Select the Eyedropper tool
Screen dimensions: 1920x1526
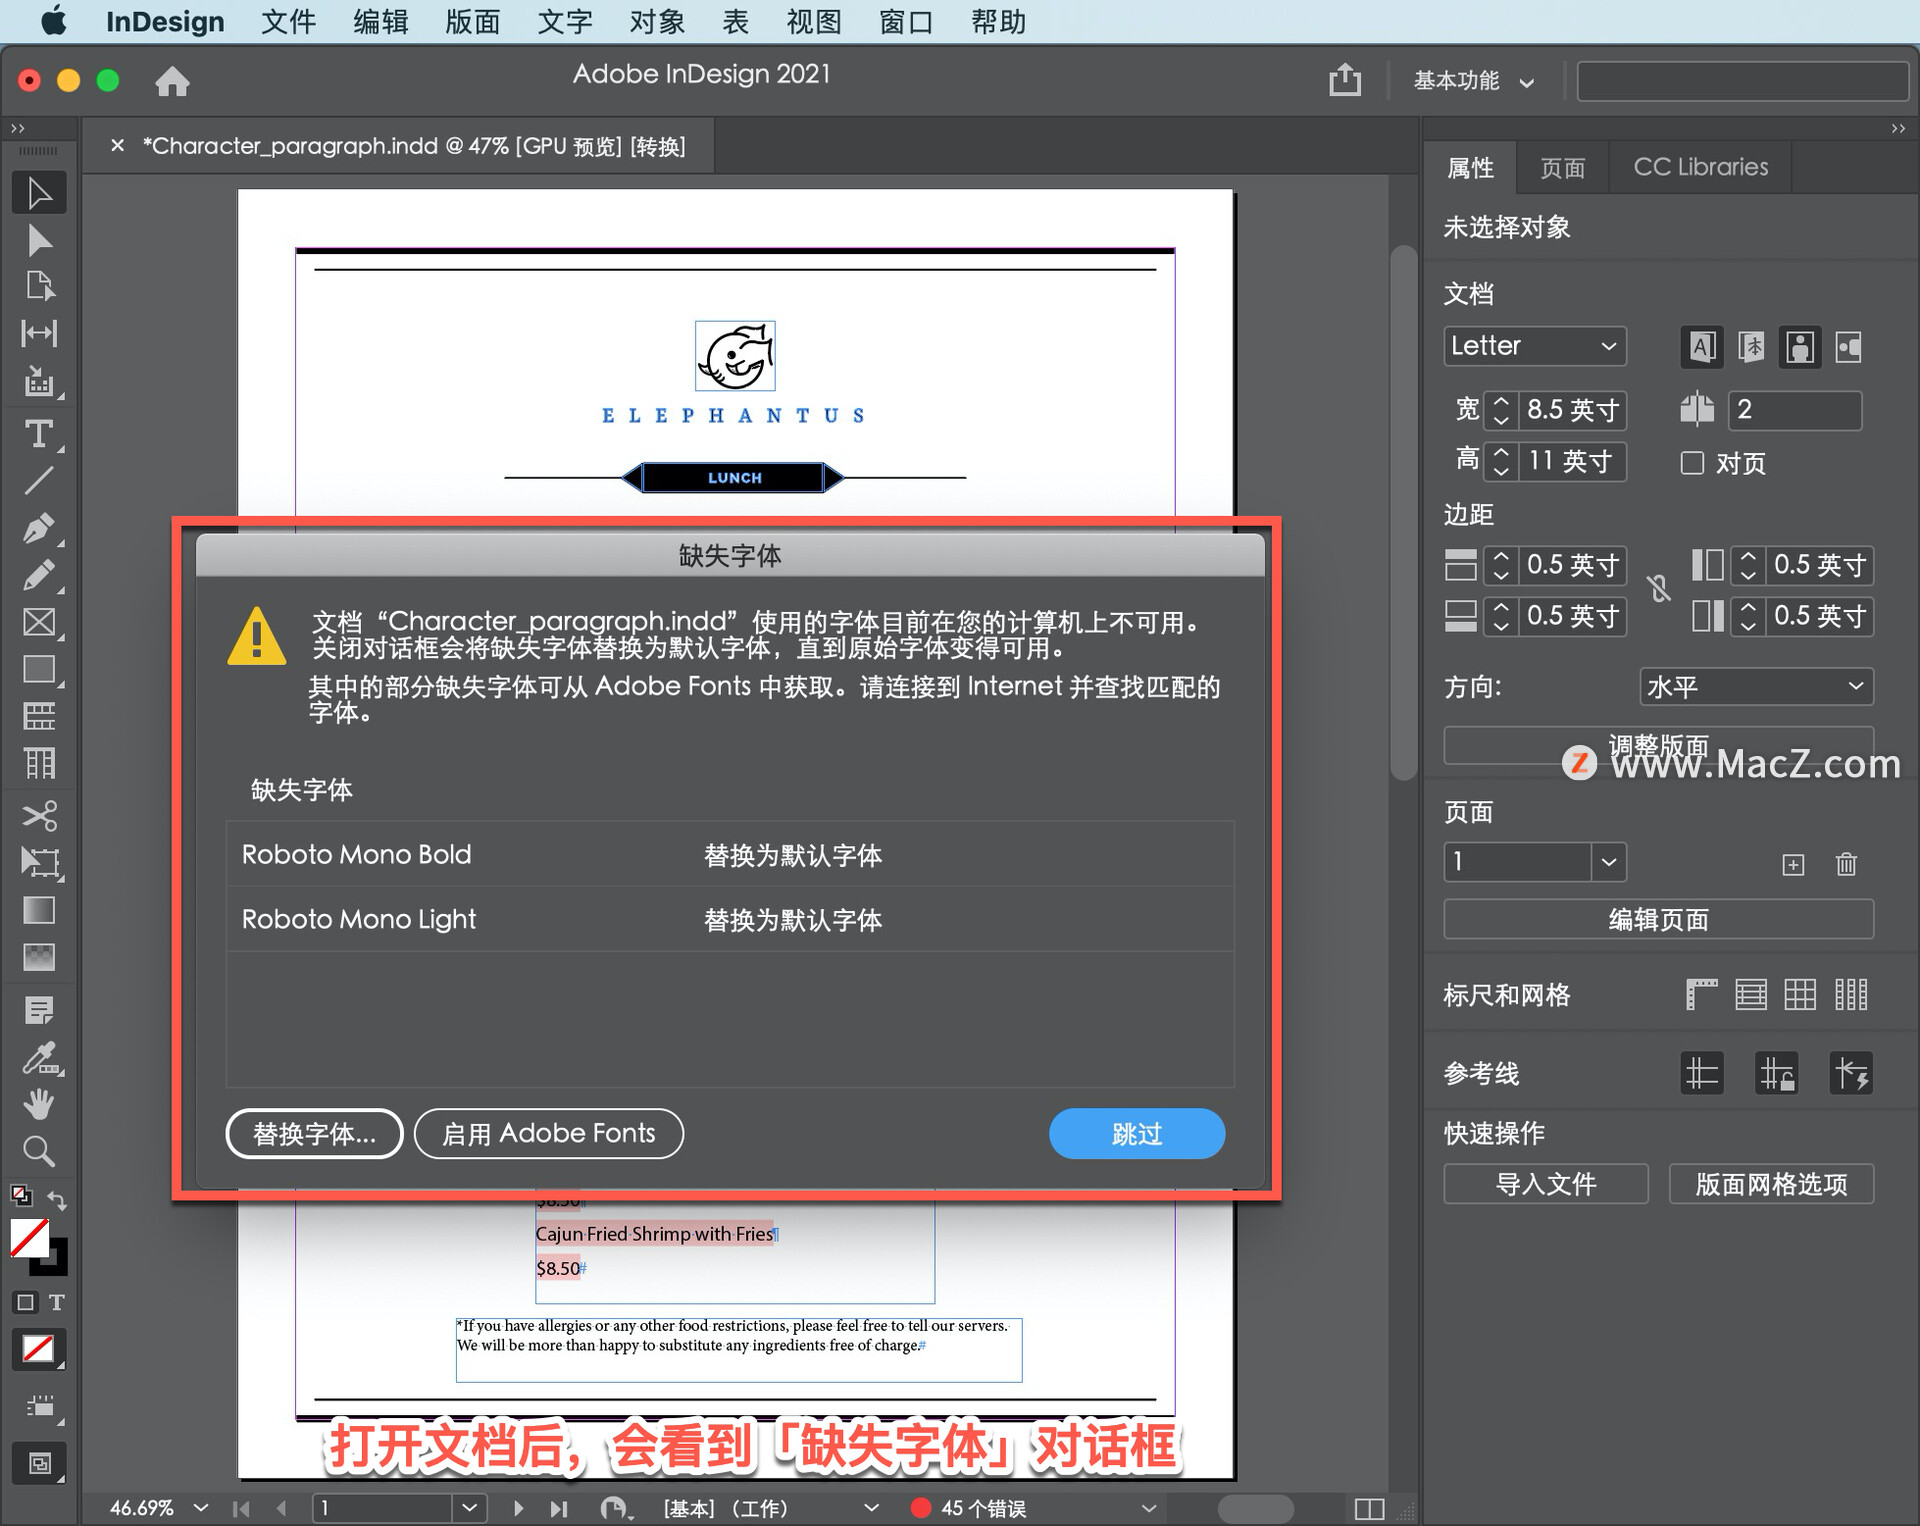[x=39, y=1058]
